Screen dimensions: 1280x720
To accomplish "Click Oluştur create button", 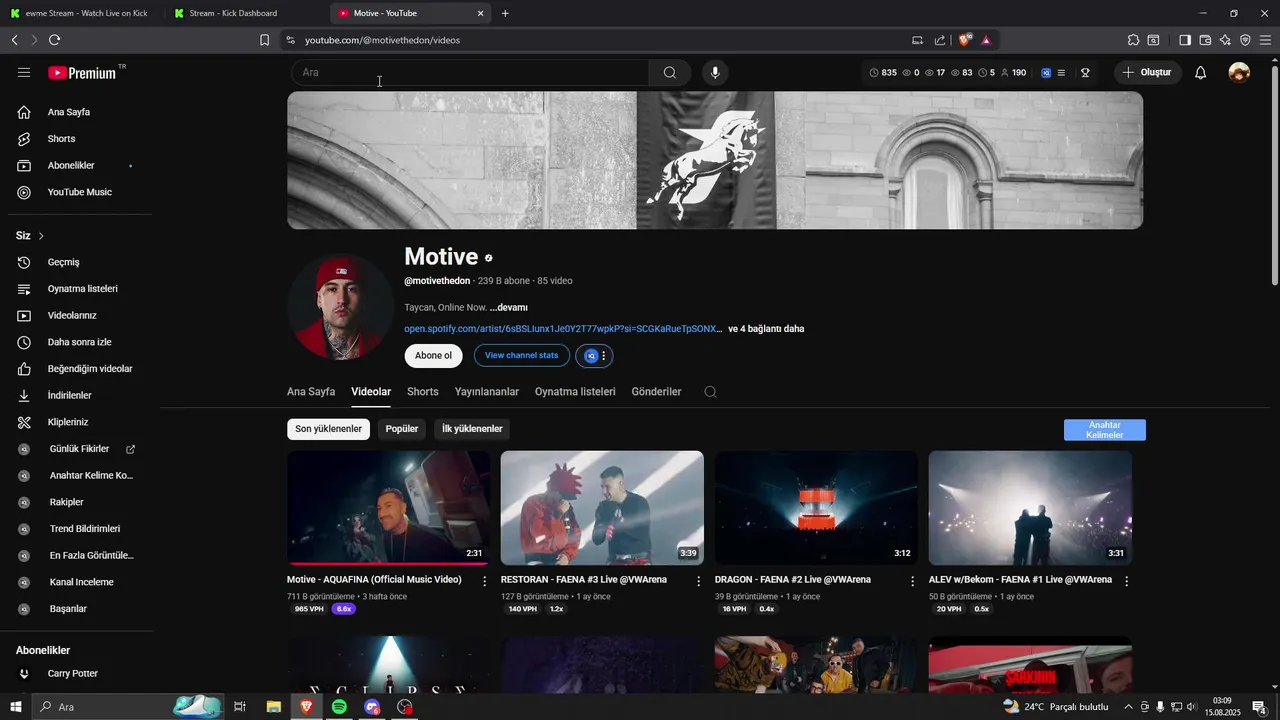I will (x=1147, y=72).
